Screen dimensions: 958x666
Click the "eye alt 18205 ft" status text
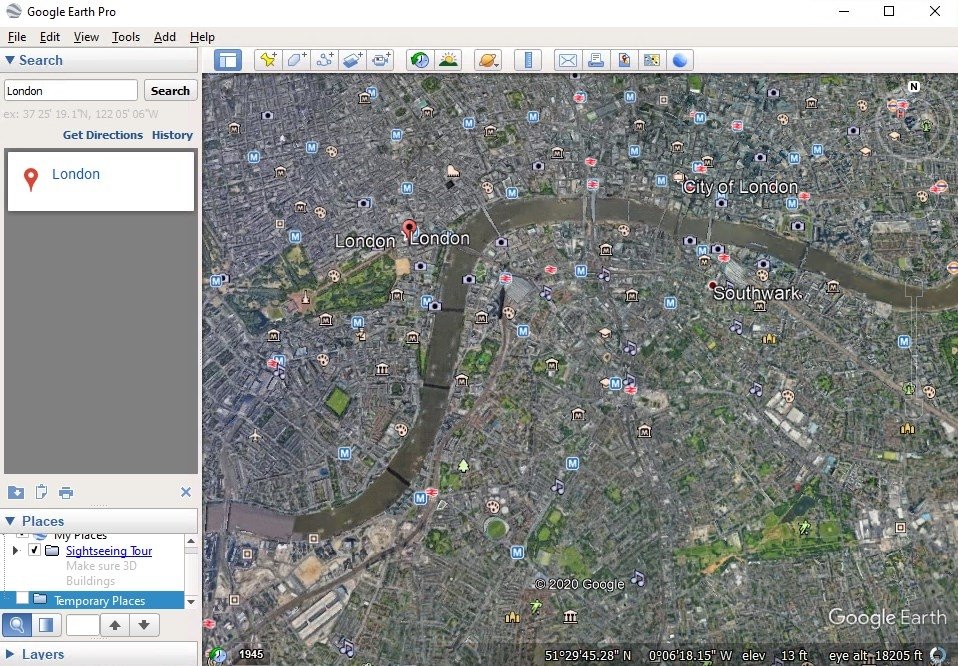(x=875, y=656)
